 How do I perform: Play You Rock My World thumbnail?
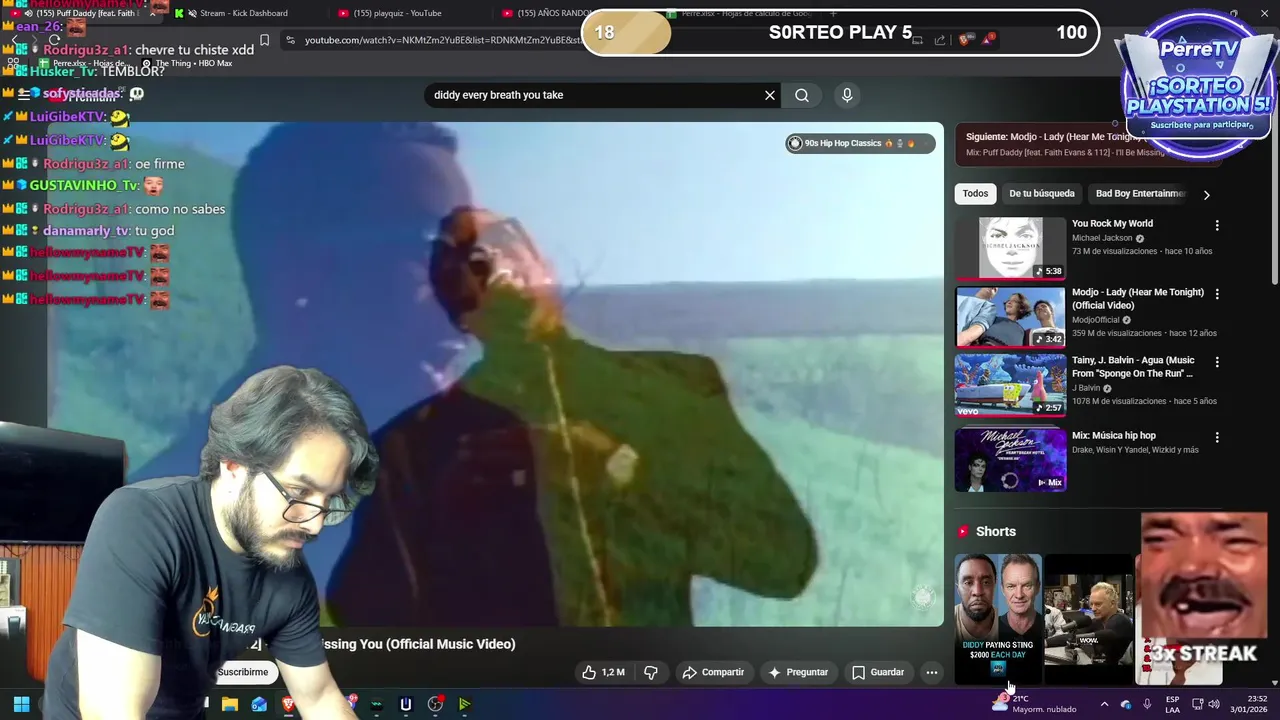pyautogui.click(x=1010, y=248)
